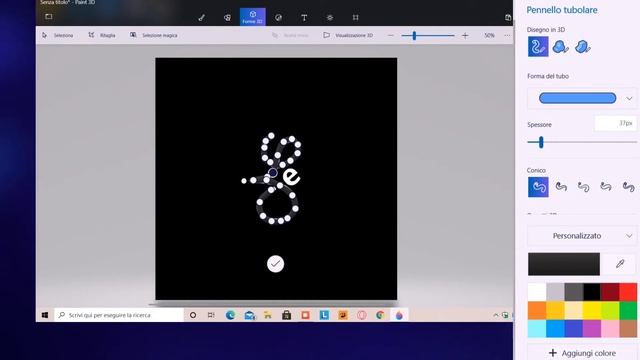The height and width of the screenshot is (360, 640).
Task: Pick the orange color swatch
Action: [x=537, y=310]
